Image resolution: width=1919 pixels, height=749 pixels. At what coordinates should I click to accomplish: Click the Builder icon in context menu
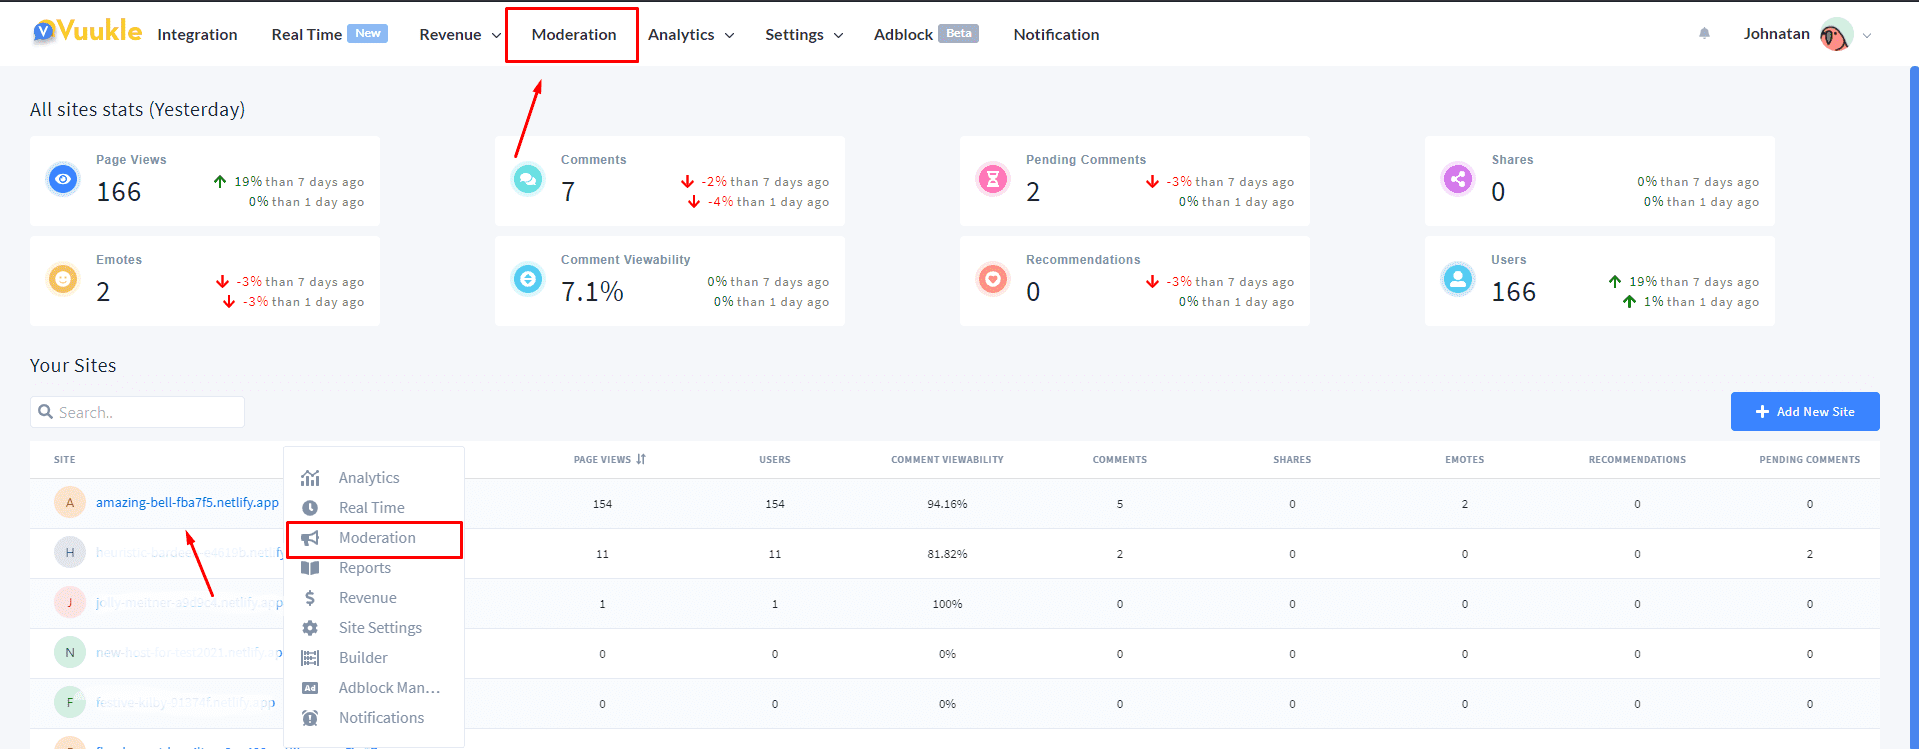coord(310,658)
